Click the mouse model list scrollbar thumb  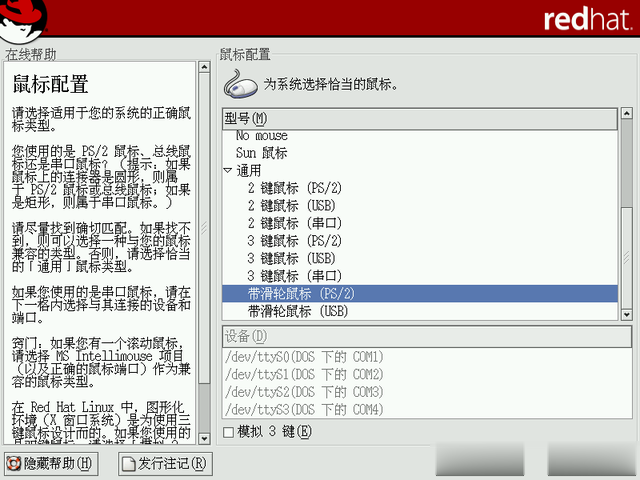627,258
